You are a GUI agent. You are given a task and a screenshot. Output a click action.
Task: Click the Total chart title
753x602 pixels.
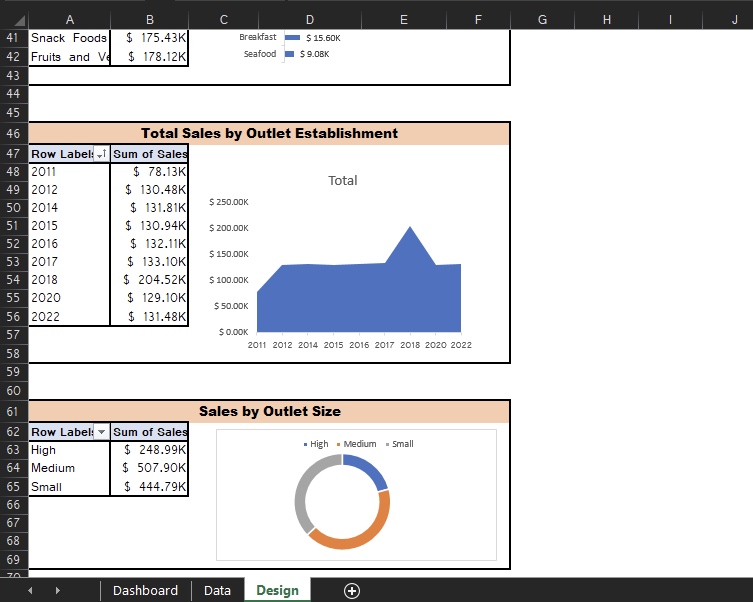342,181
